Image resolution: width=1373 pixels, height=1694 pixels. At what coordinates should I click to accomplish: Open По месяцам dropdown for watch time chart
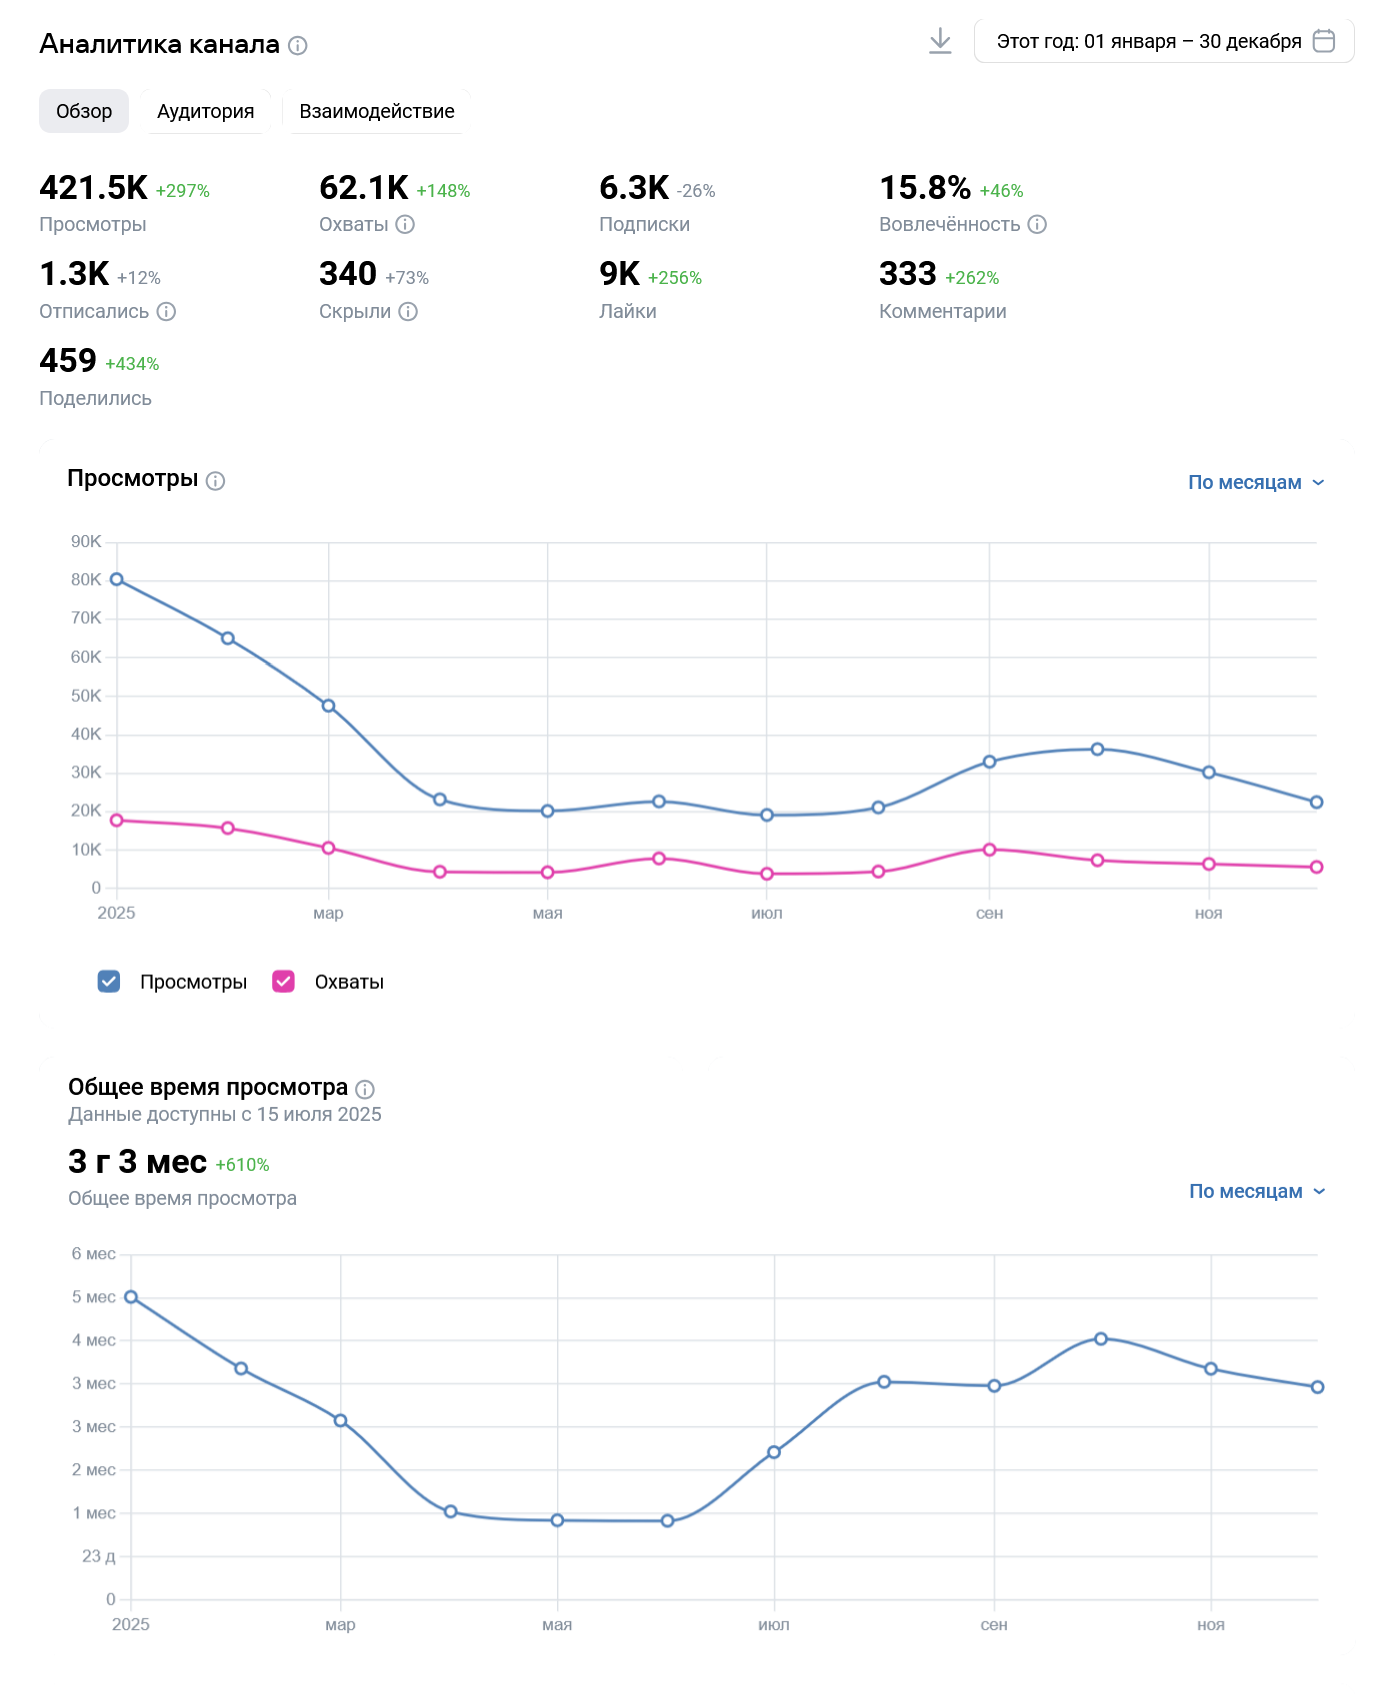(x=1257, y=1191)
